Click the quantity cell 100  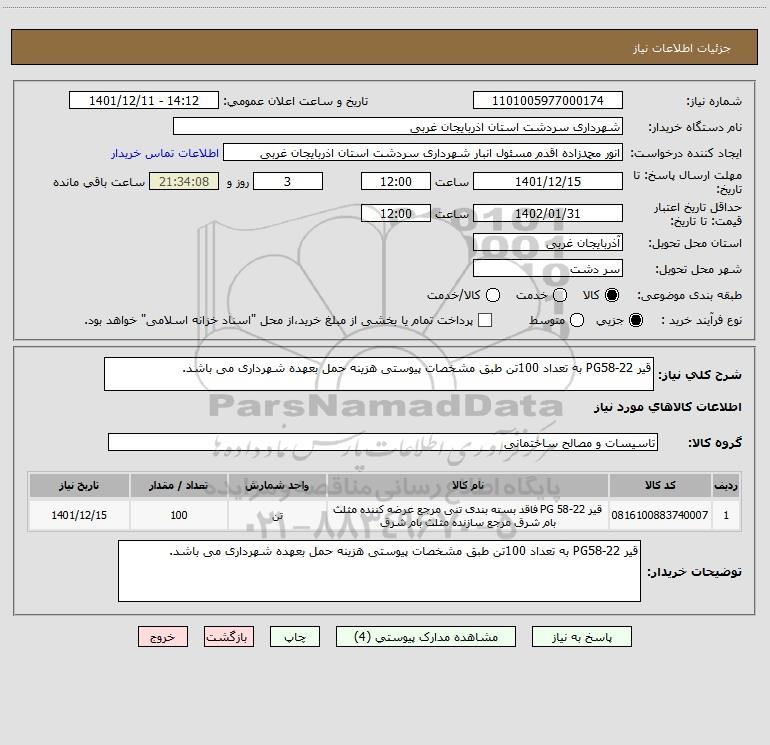(179, 515)
